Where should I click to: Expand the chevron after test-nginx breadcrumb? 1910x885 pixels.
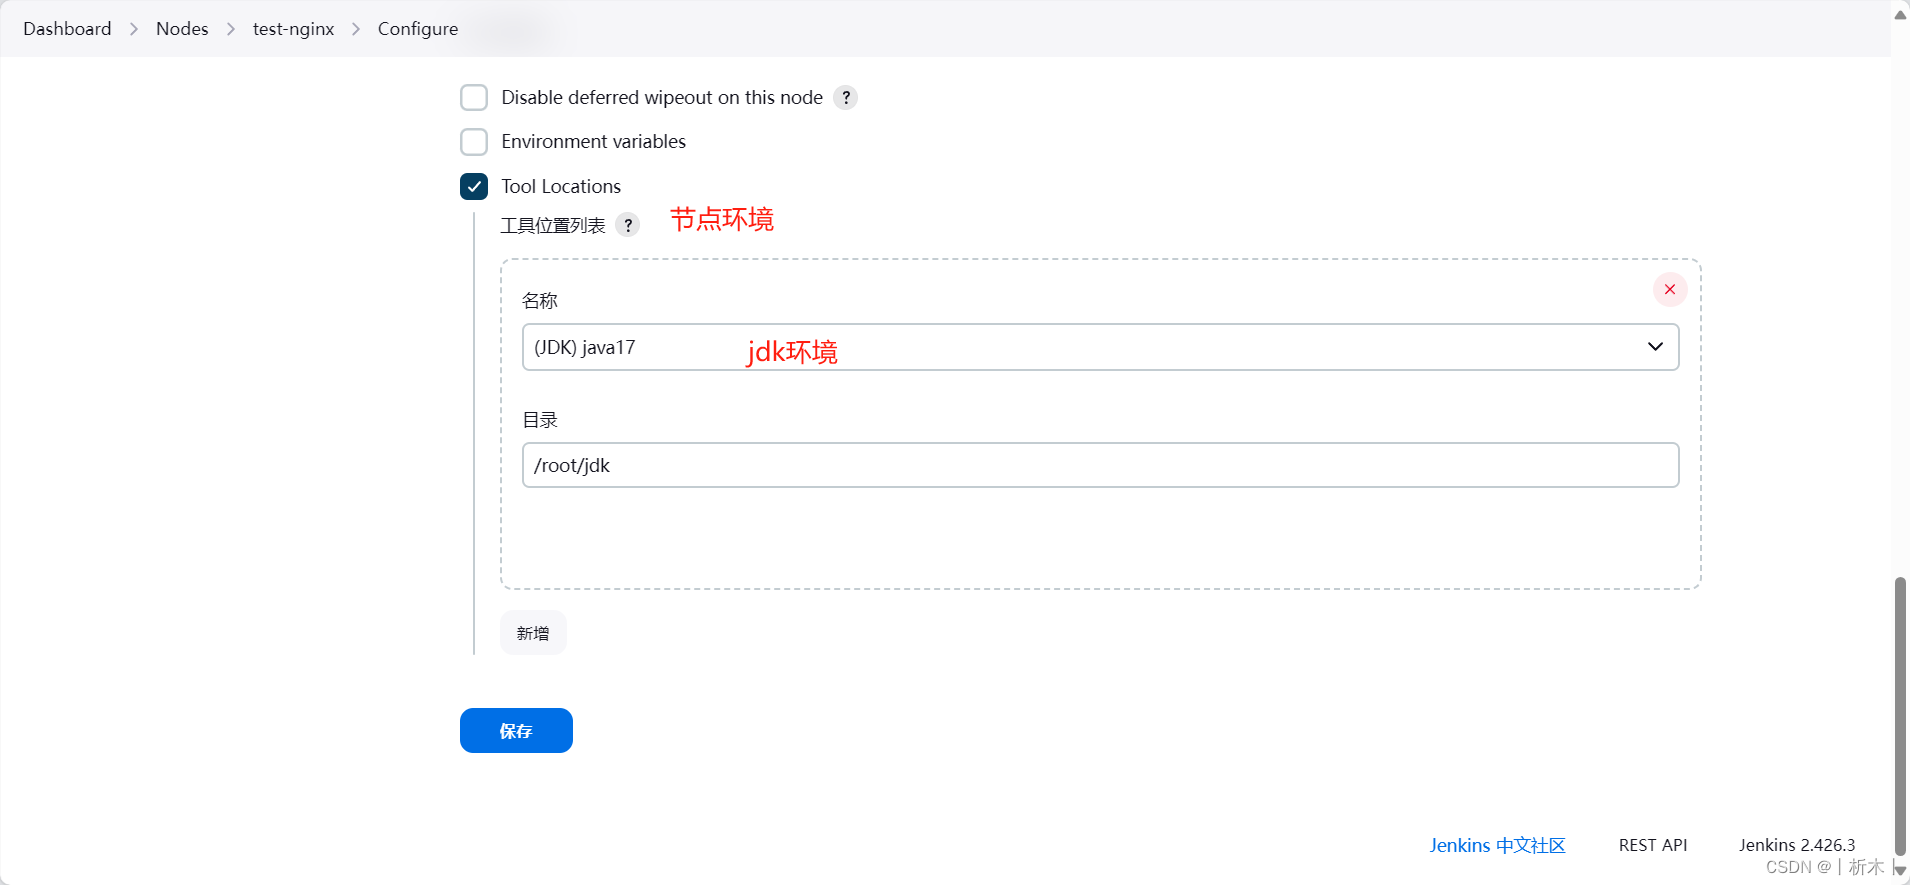356,29
